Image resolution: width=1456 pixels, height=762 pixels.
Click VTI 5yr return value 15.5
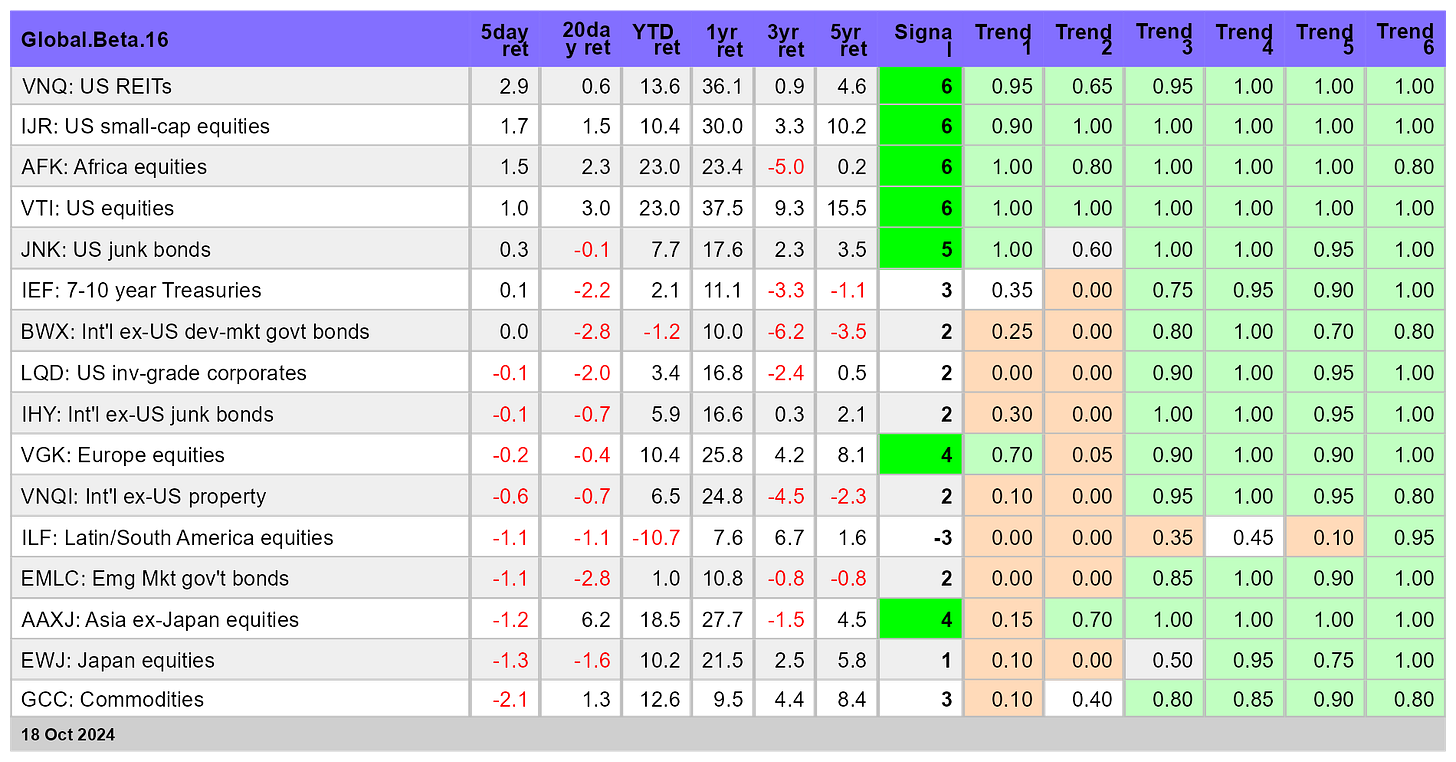pos(848,208)
